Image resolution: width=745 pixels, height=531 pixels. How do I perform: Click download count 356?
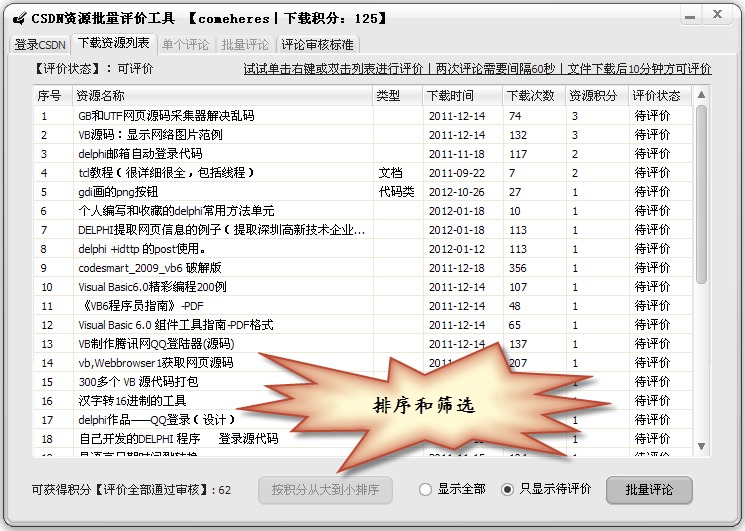tap(518, 268)
